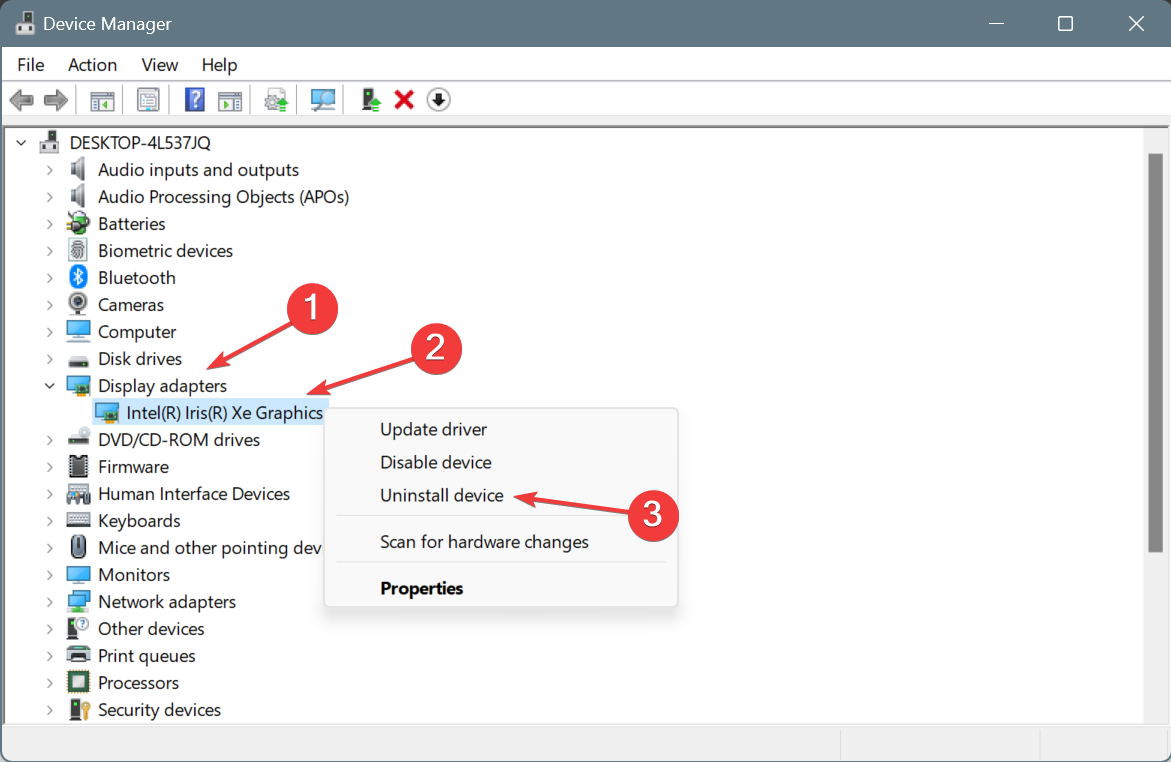
Task: Open the blue Help question-mark toolbar icon
Action: tap(194, 100)
